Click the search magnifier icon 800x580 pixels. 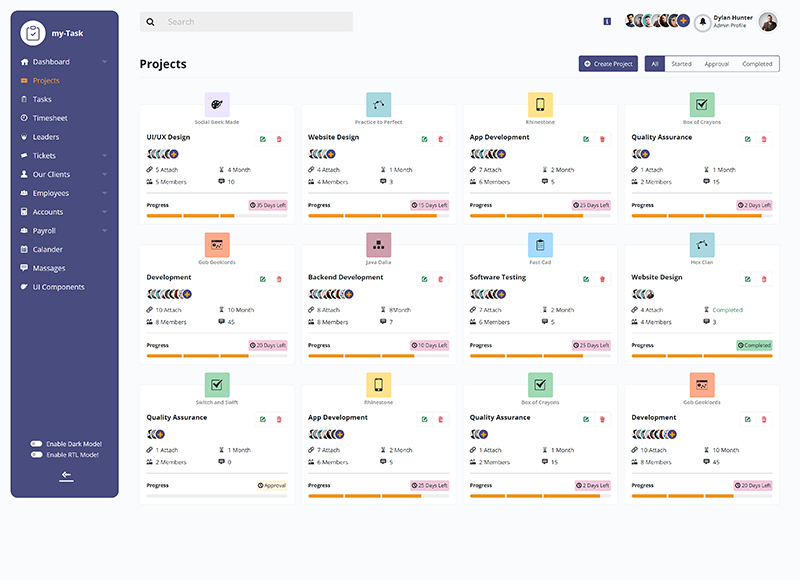tap(151, 22)
